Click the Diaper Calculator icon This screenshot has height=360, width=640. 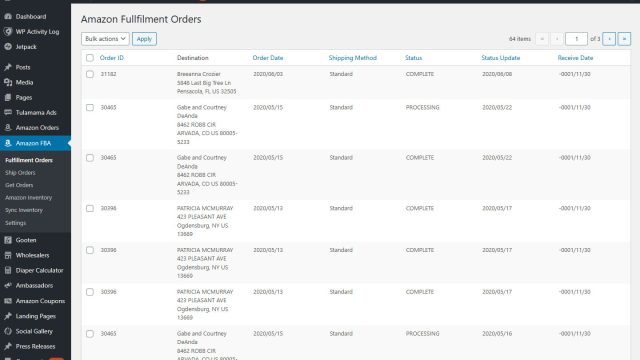click(8, 270)
